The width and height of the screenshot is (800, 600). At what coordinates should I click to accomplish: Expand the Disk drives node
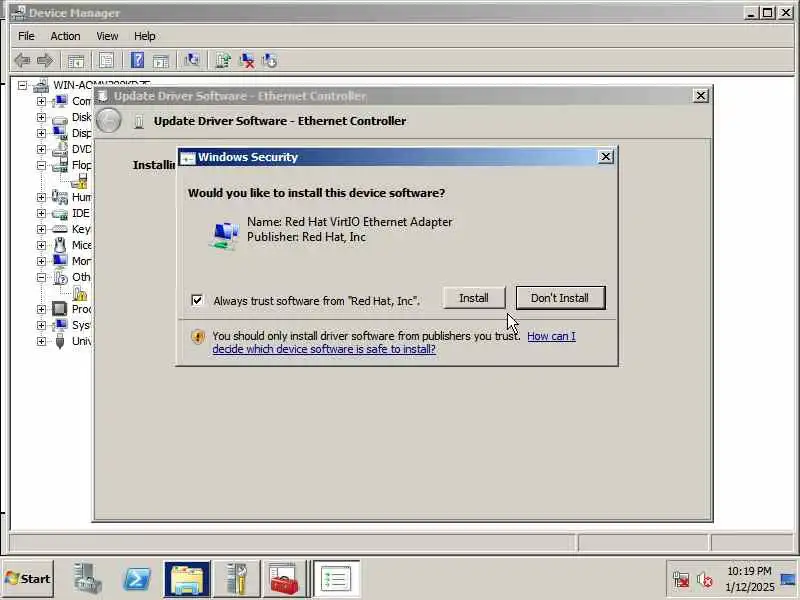(x=41, y=117)
